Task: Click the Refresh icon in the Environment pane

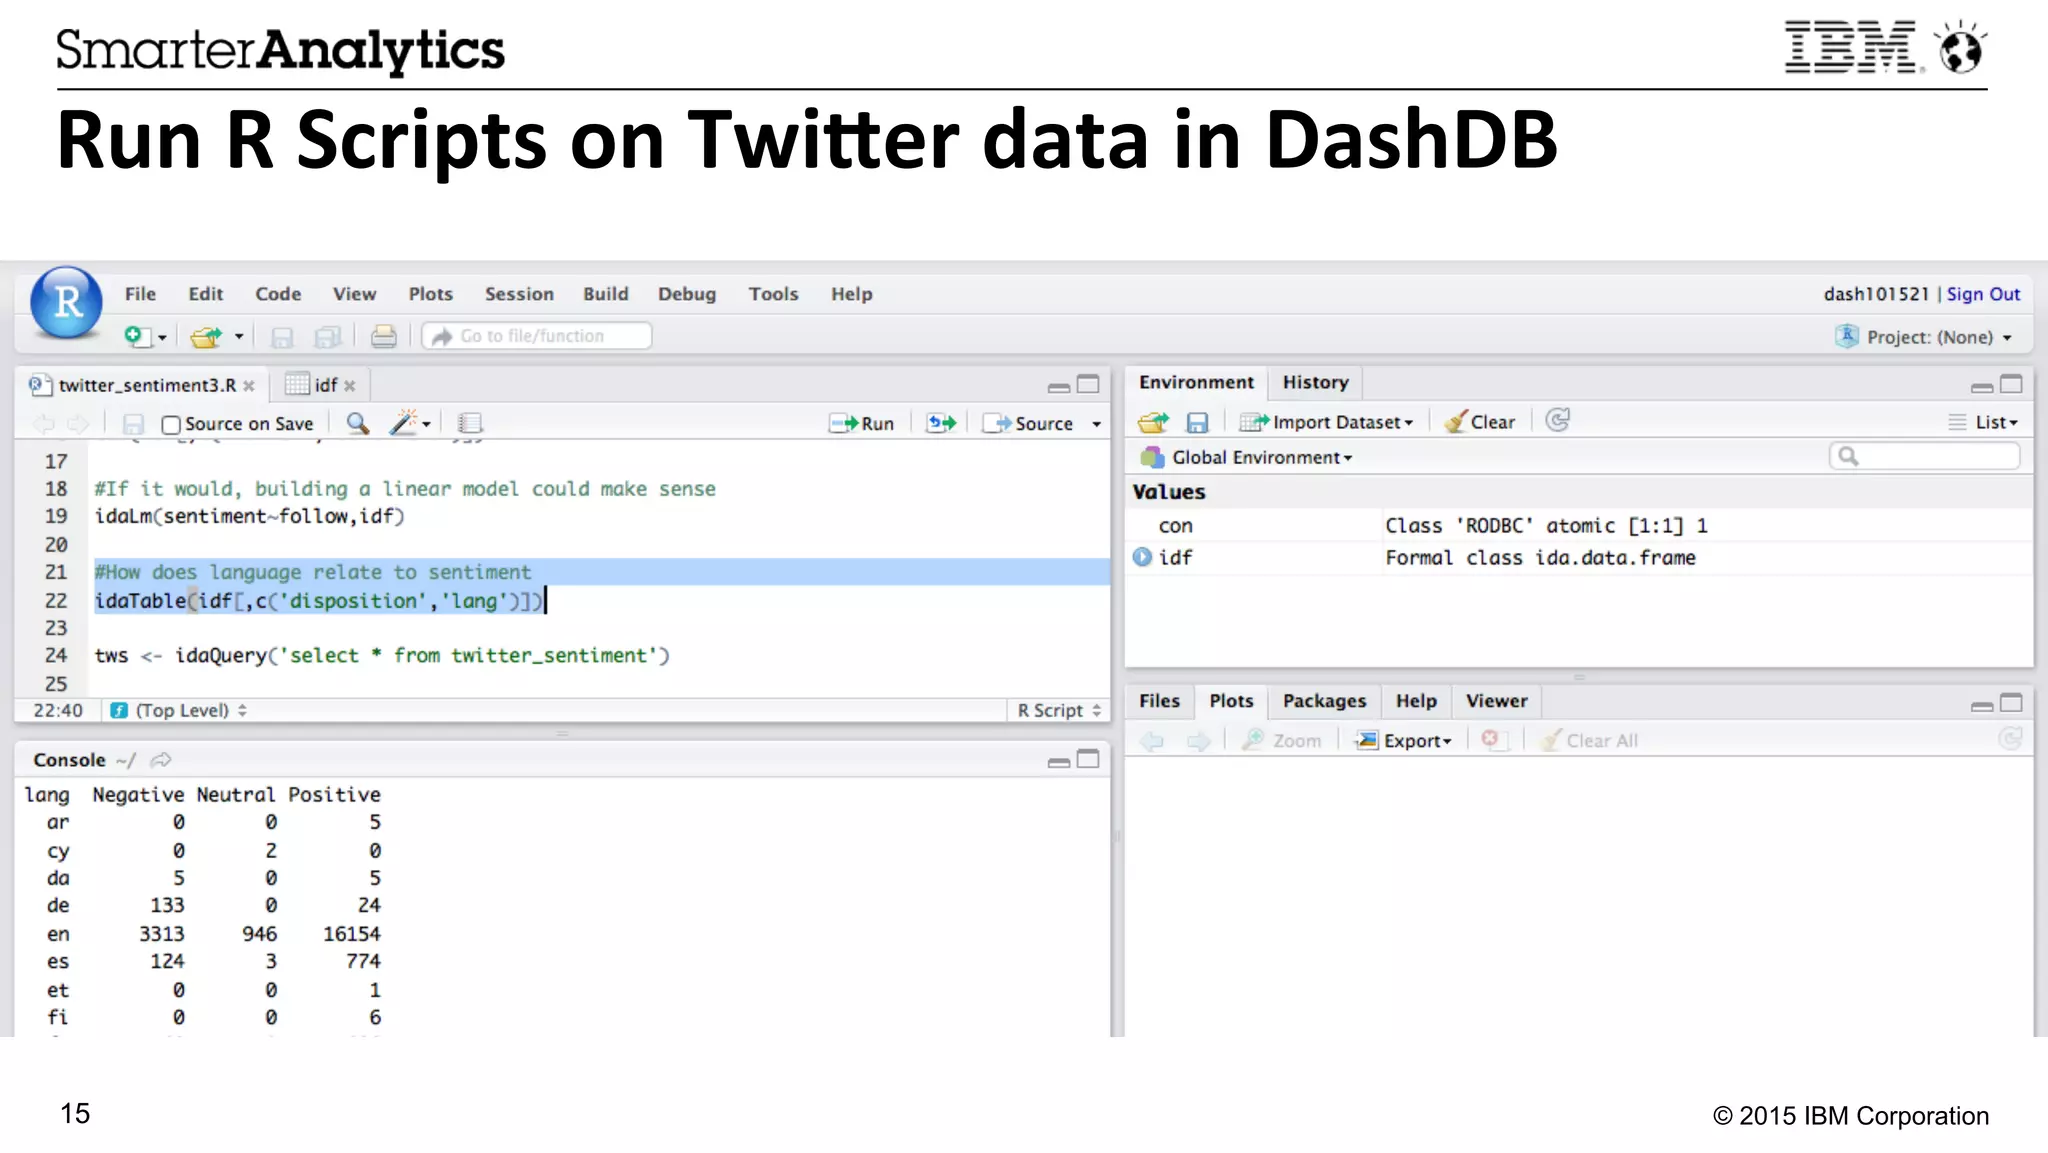Action: (1558, 420)
